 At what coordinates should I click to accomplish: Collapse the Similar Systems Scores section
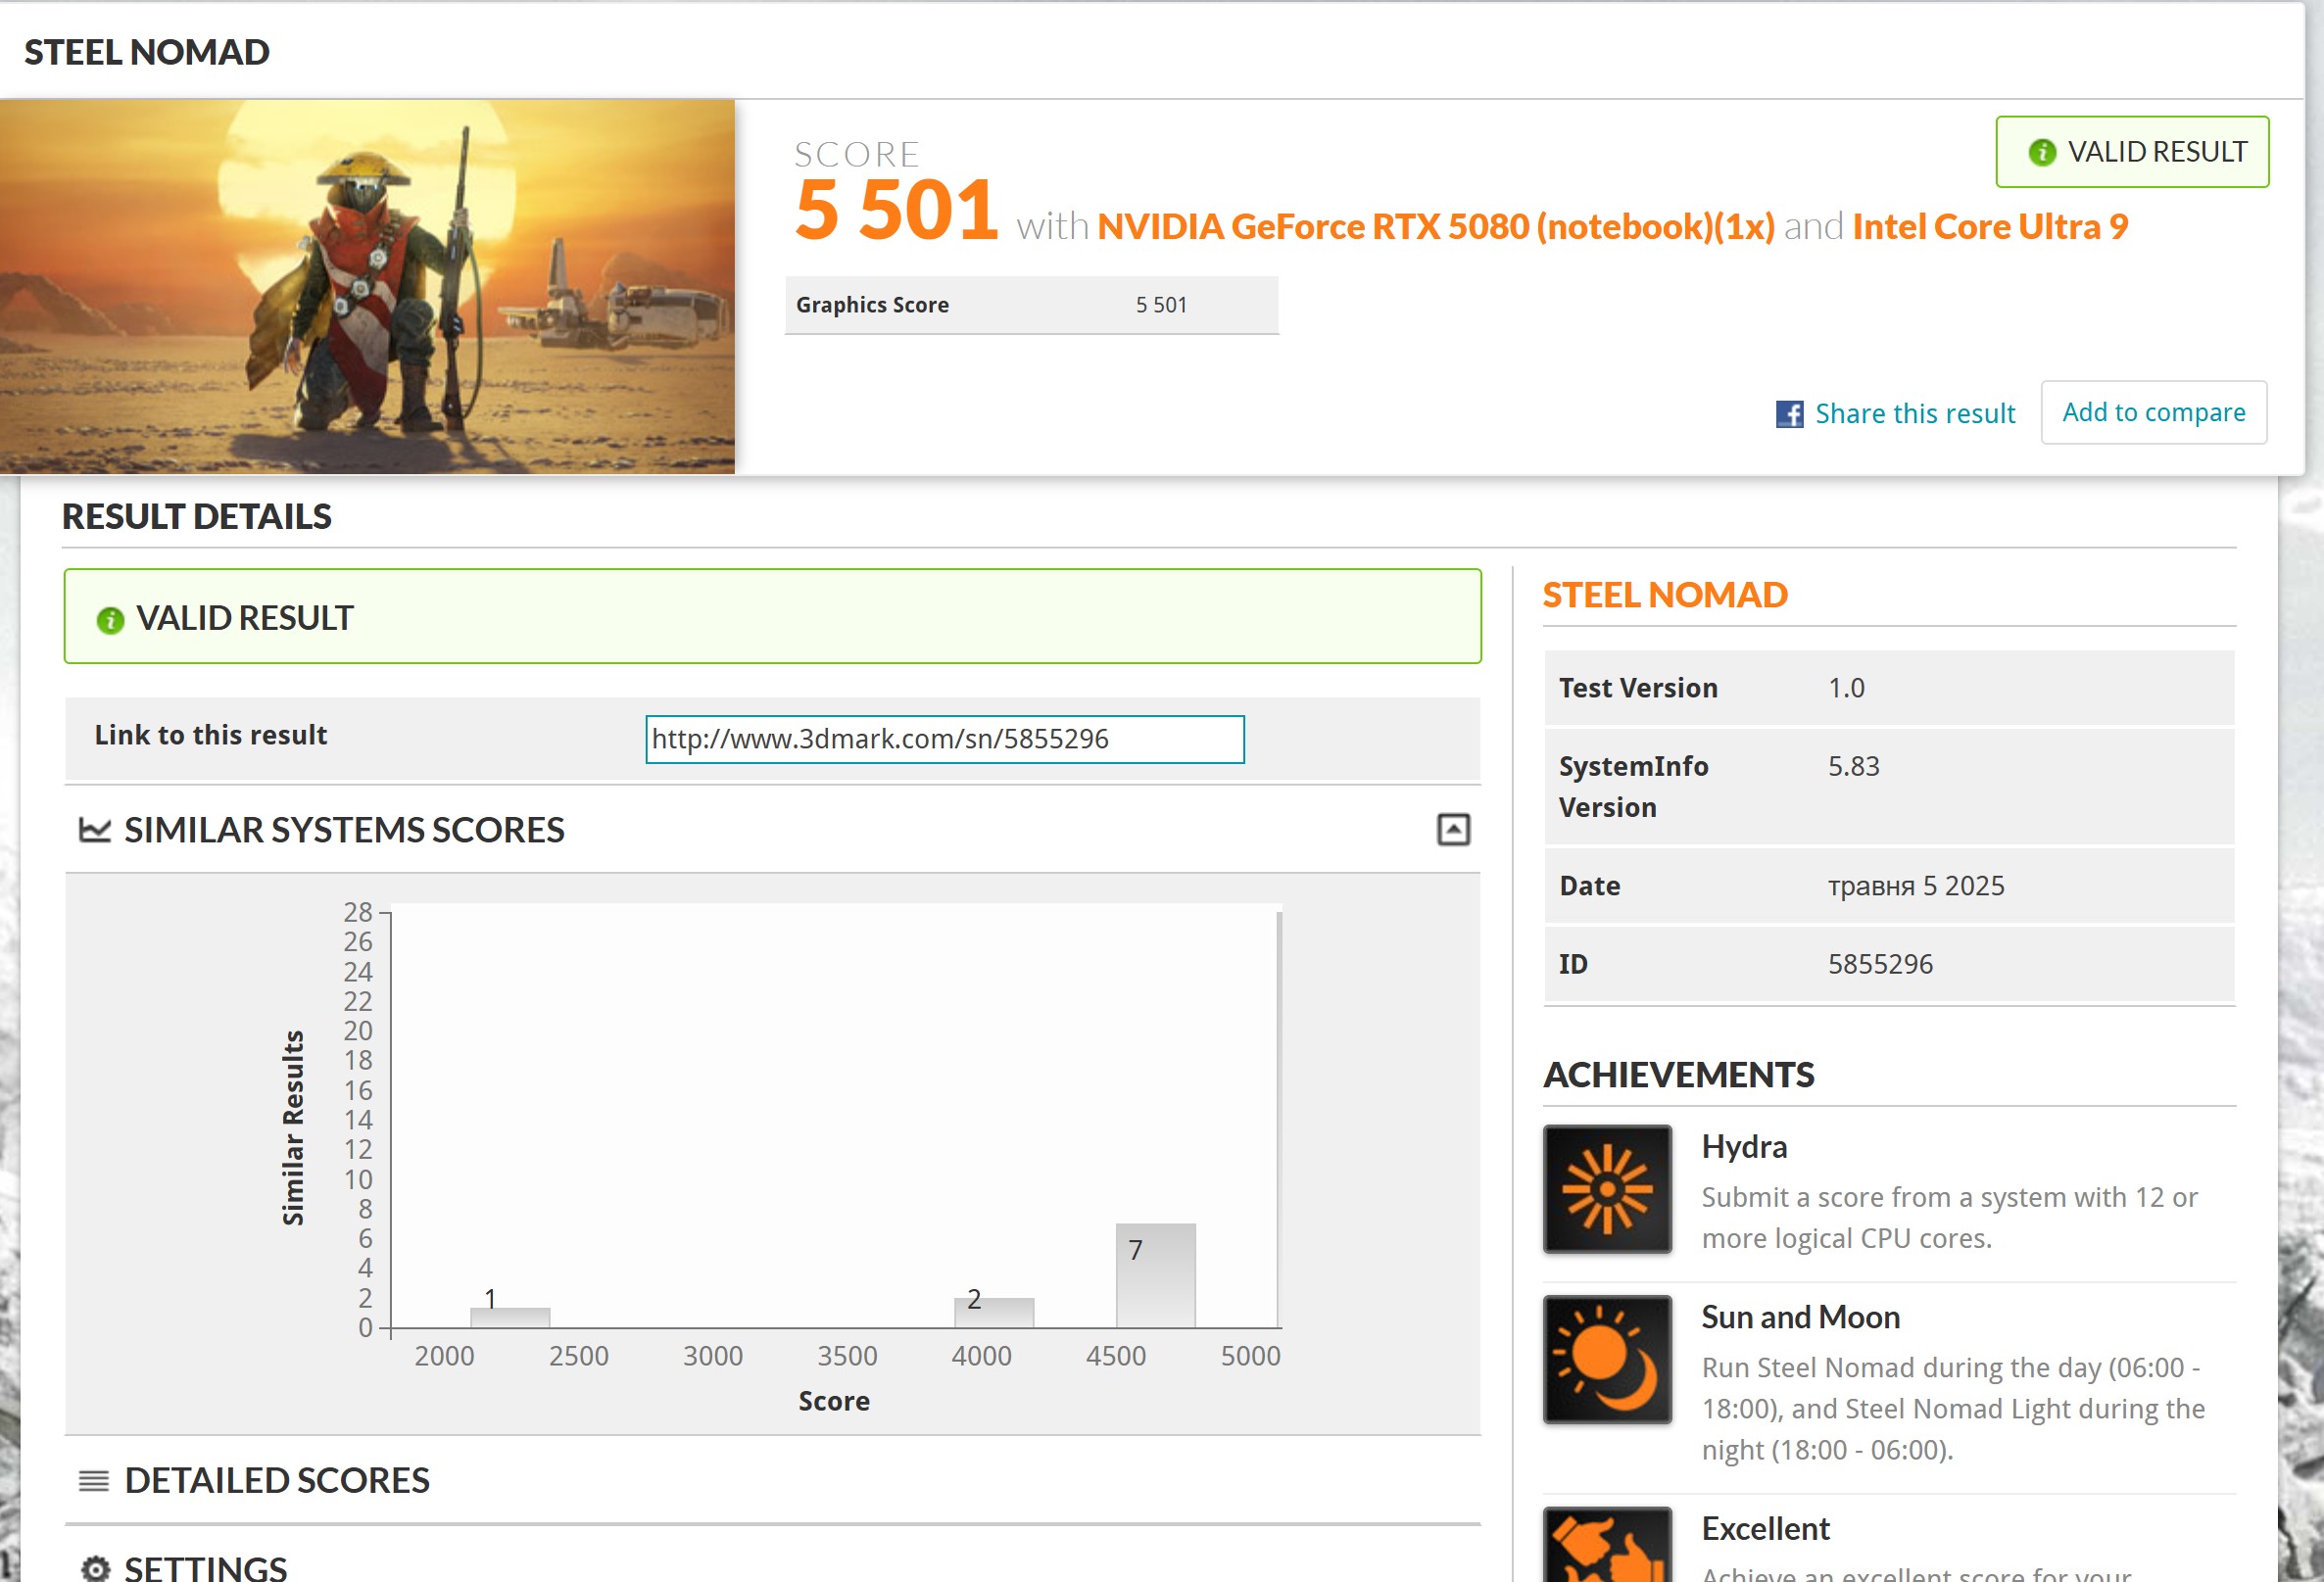[x=1452, y=829]
